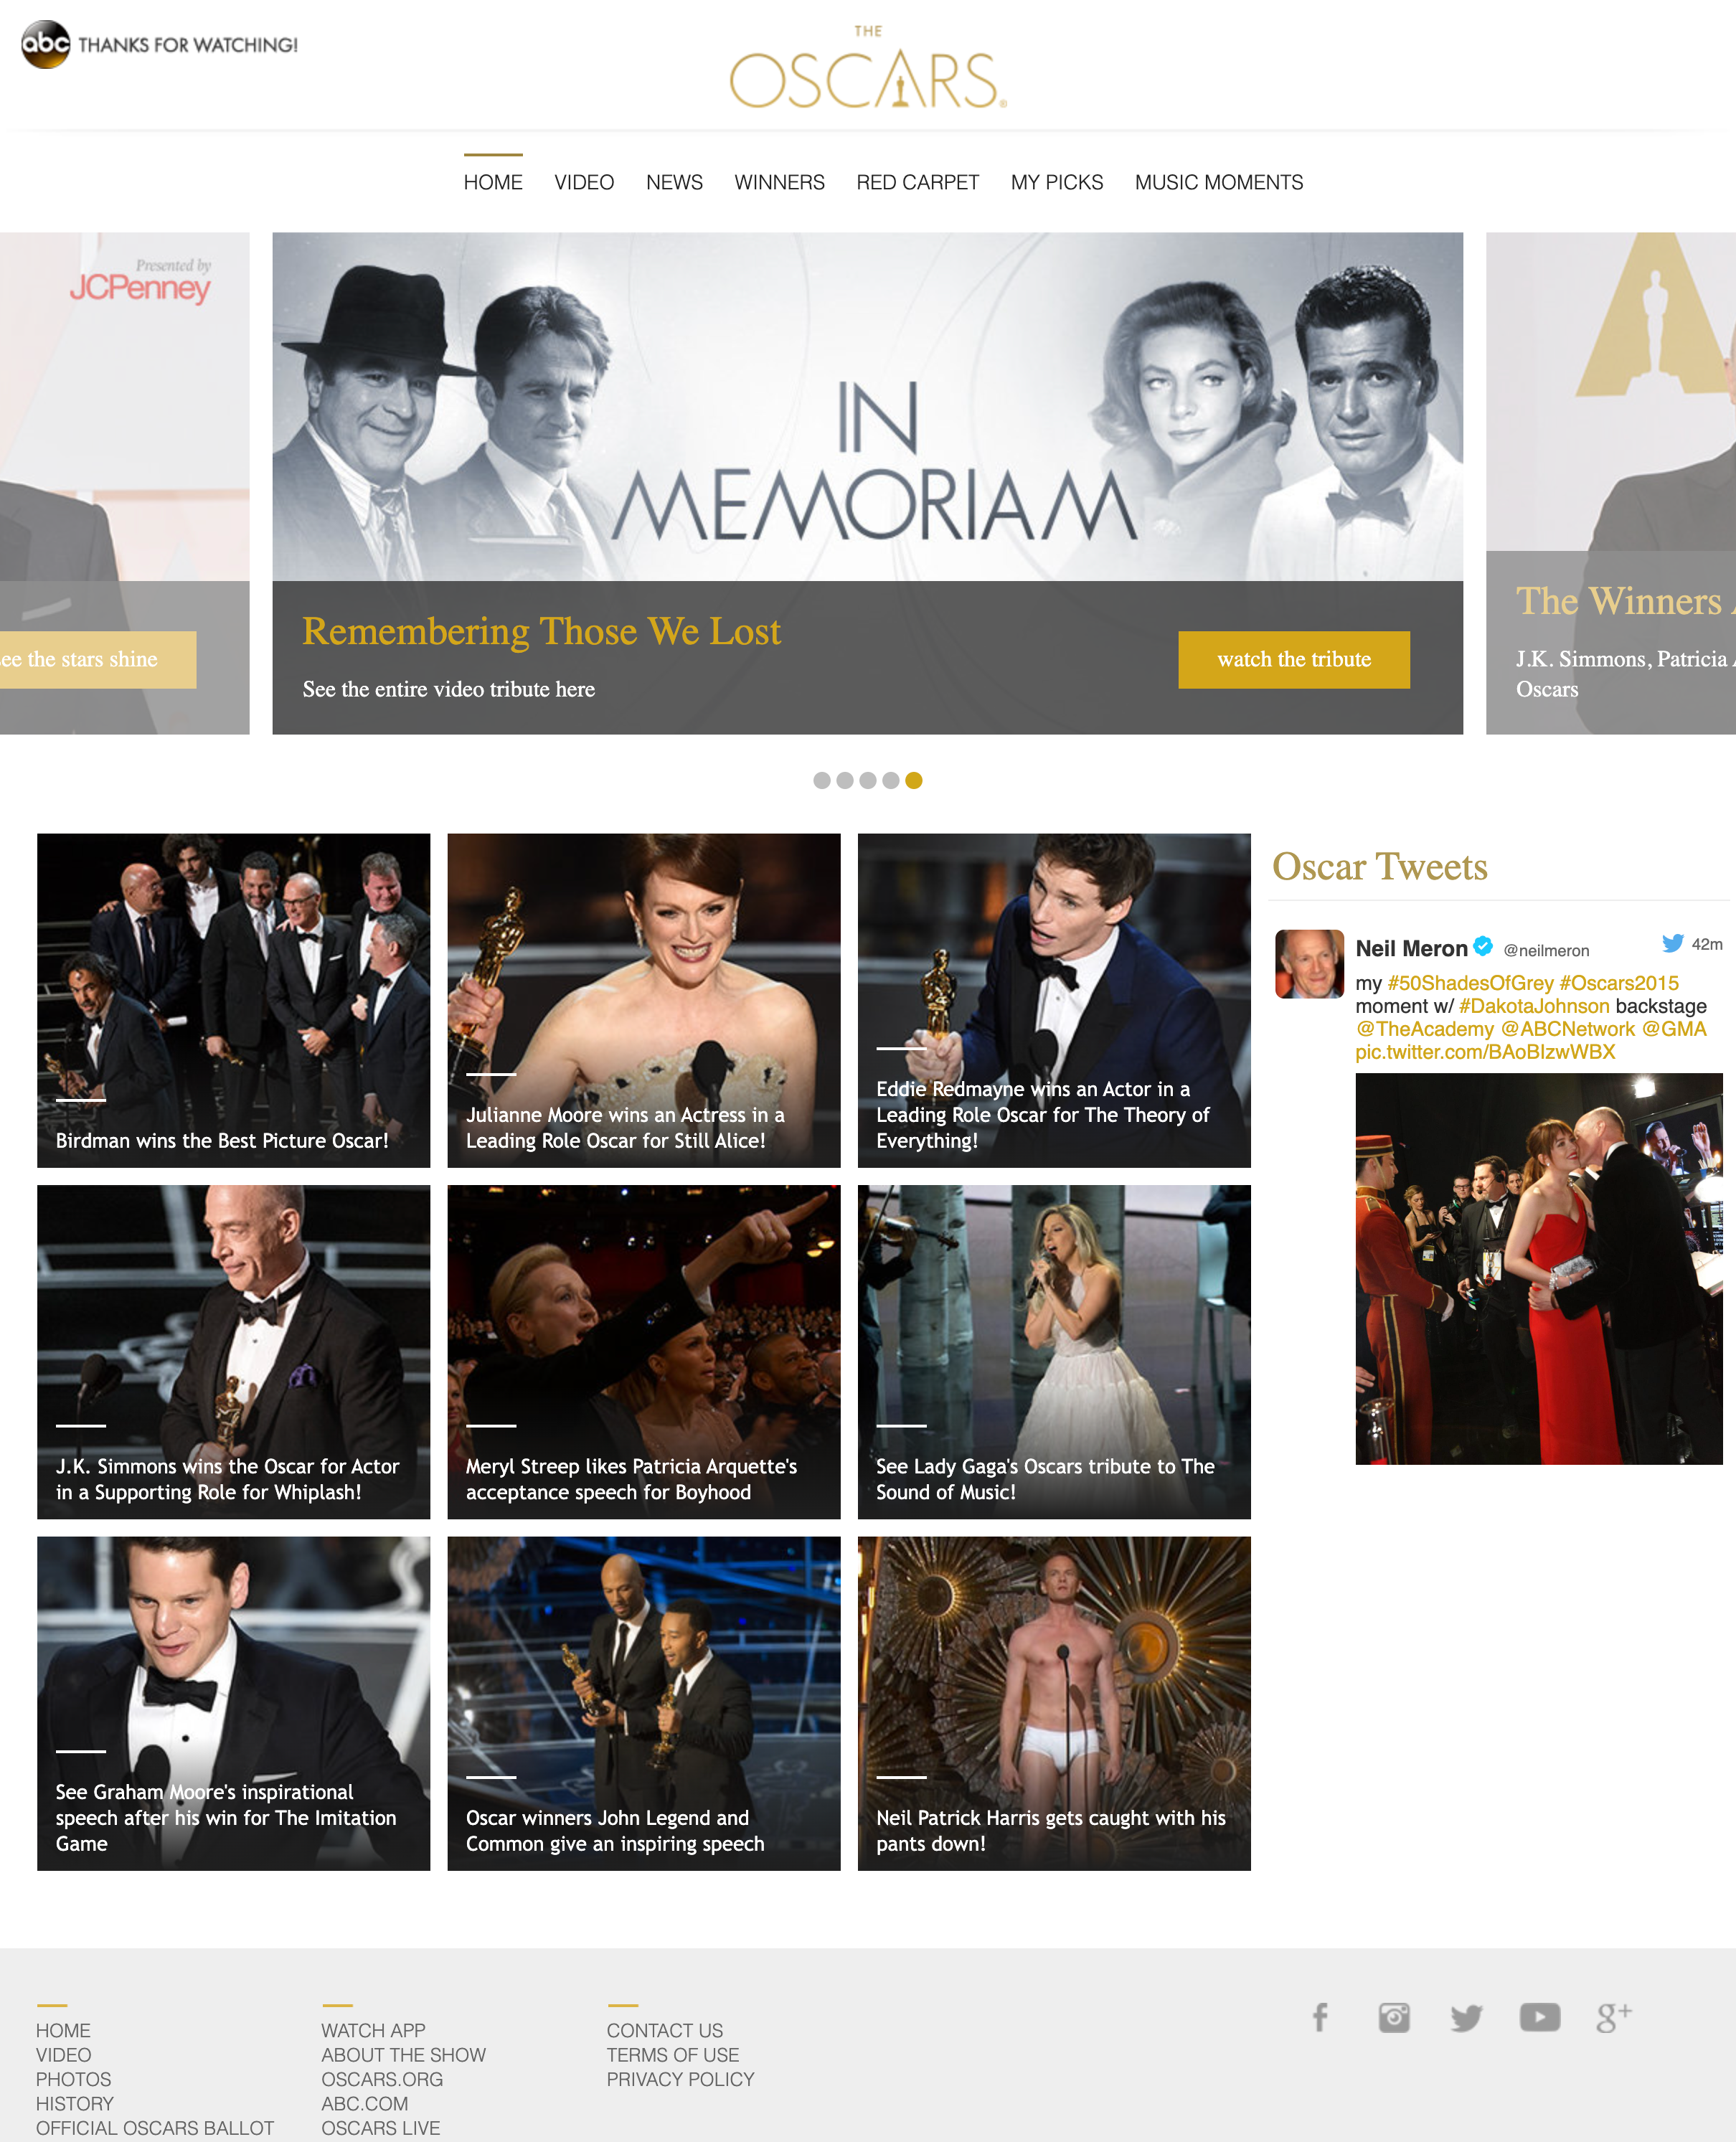Open the Instagram social icon in footer

click(x=1394, y=2017)
